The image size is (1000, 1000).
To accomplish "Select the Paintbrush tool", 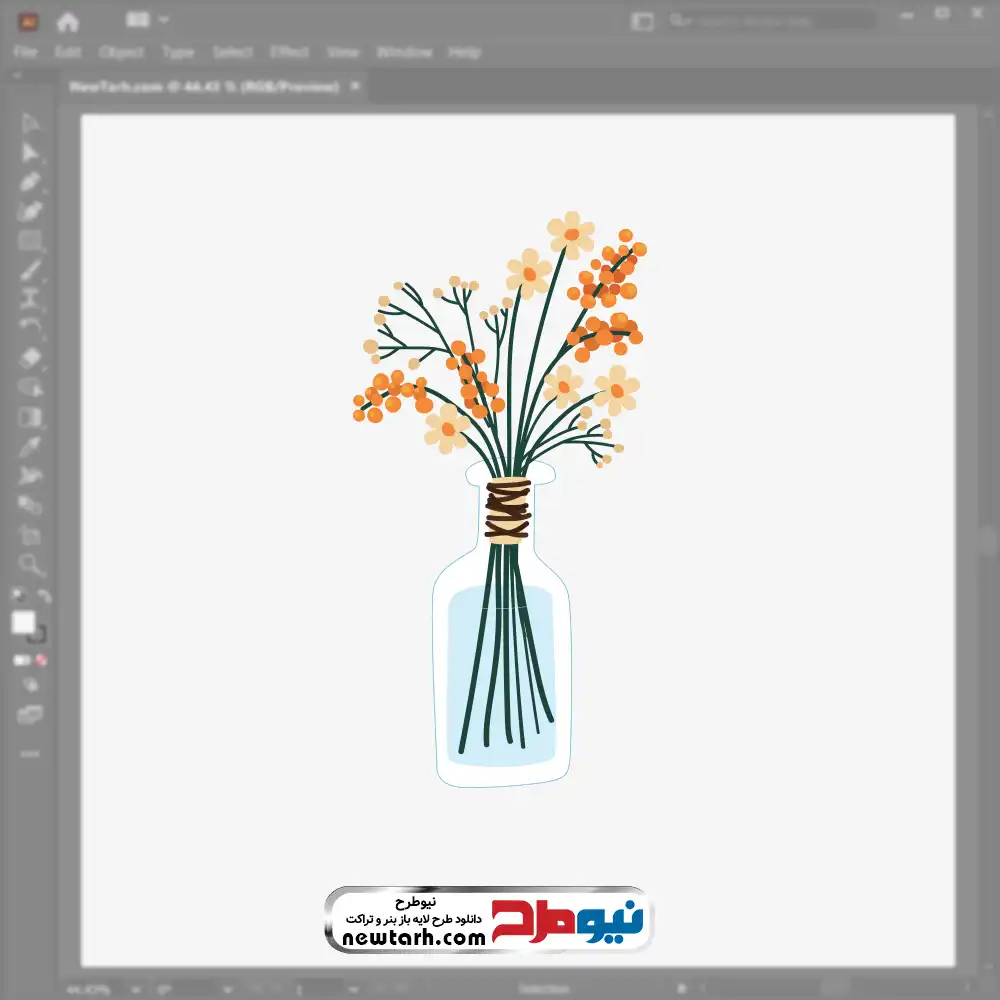I will coord(30,270).
